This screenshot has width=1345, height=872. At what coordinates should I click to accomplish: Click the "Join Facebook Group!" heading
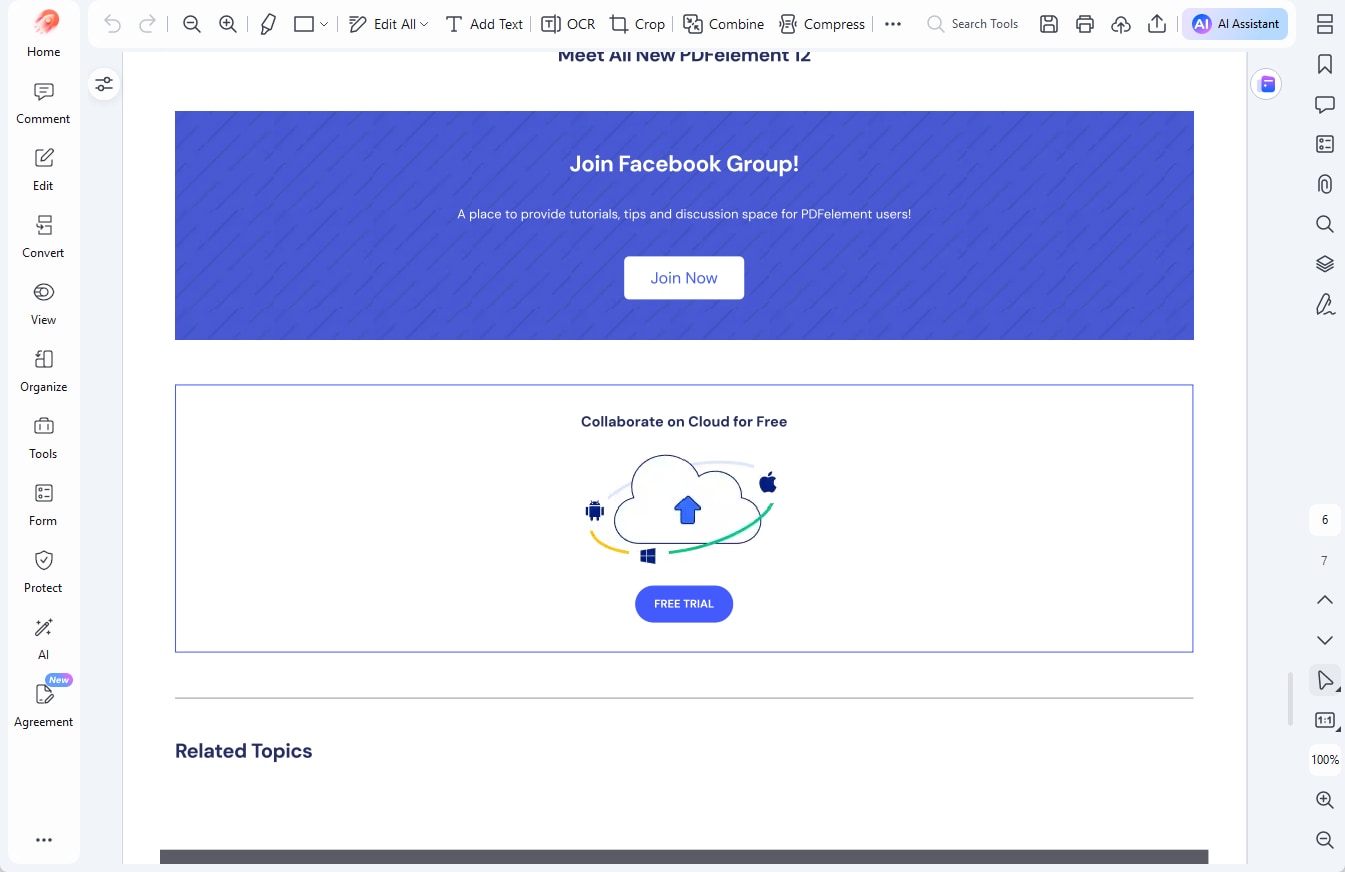point(684,164)
